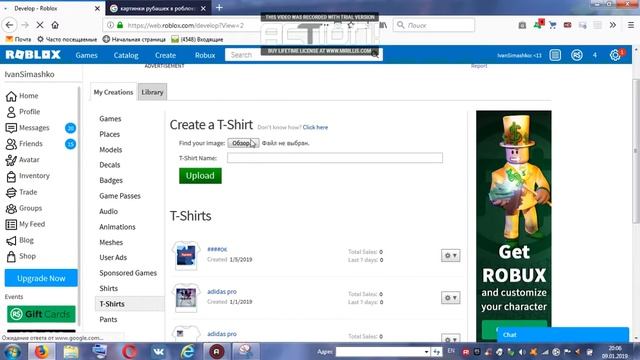Show more toolbar items with the chevron overflow

point(613,25)
